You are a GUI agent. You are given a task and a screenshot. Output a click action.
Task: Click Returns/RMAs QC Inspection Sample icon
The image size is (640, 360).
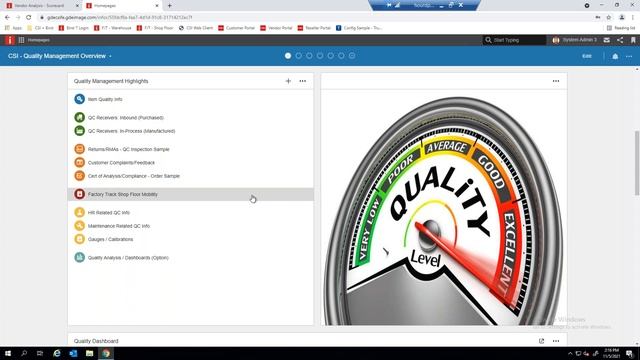(x=80, y=149)
